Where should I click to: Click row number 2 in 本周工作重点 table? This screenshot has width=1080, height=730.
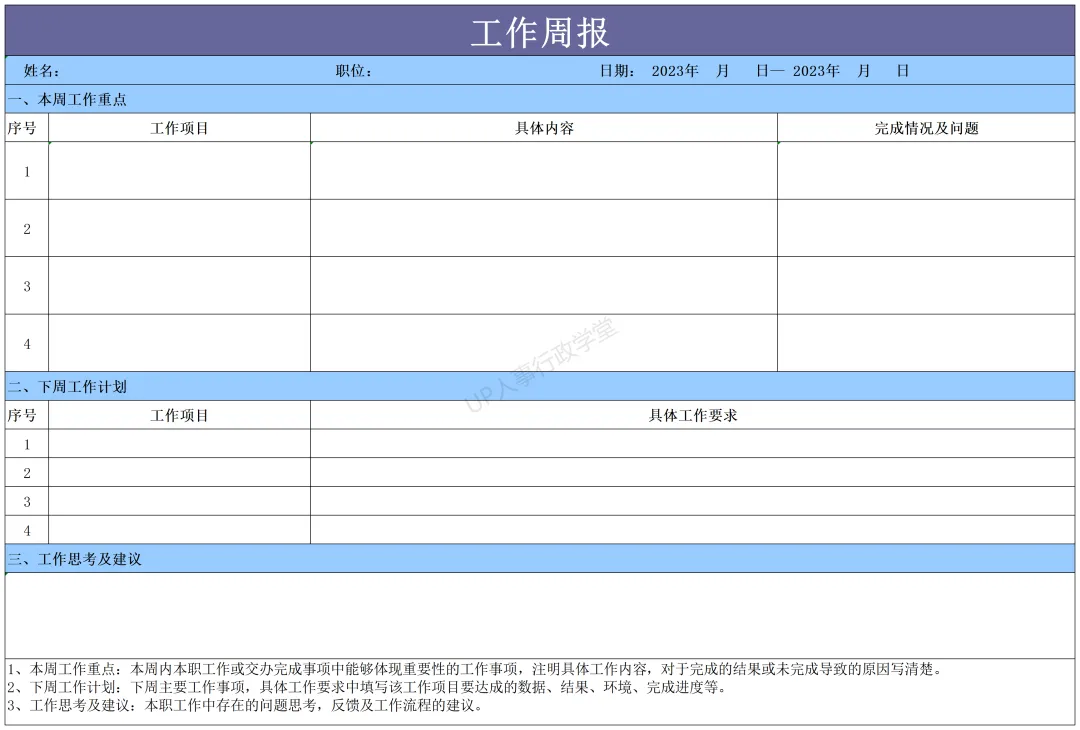pyautogui.click(x=27, y=229)
